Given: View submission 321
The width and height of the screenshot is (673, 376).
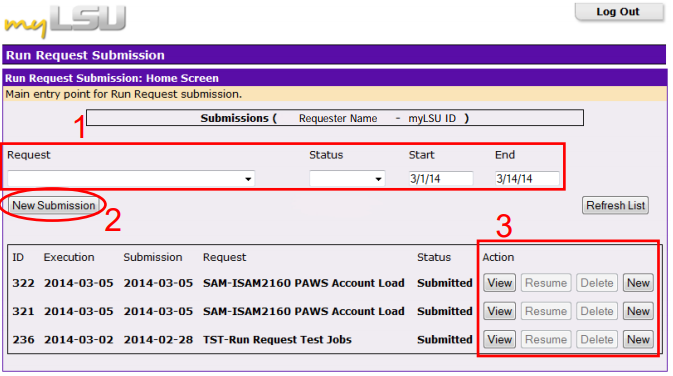Looking at the screenshot, I should point(500,311).
